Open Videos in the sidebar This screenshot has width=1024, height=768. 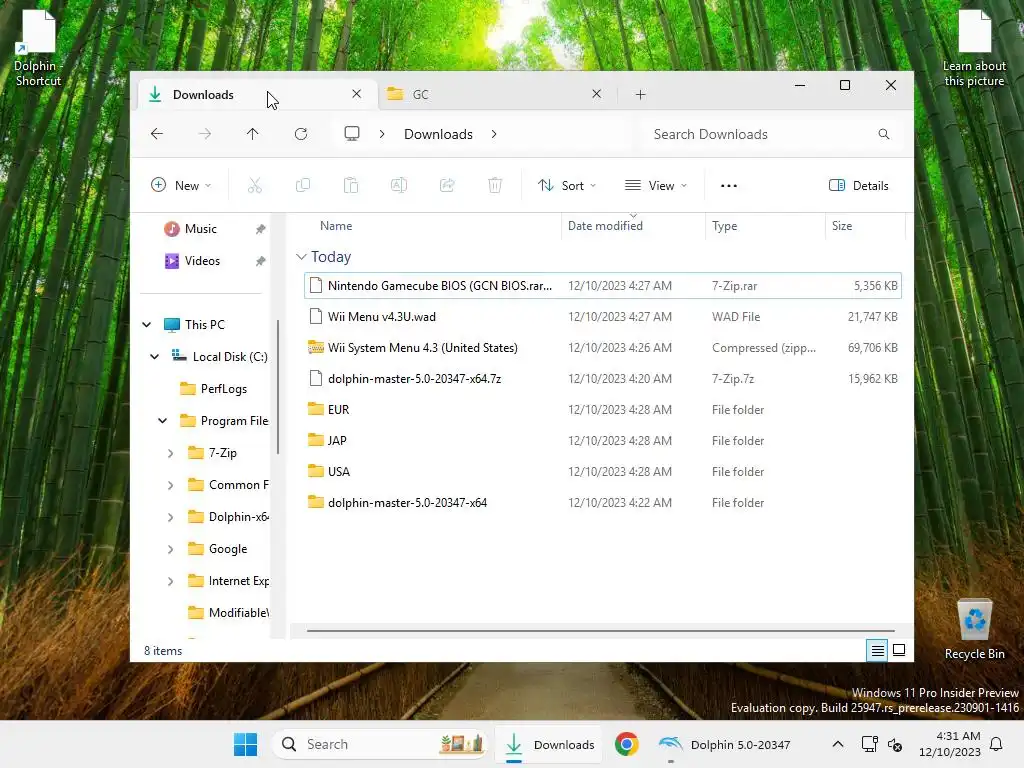pyautogui.click(x=202, y=261)
